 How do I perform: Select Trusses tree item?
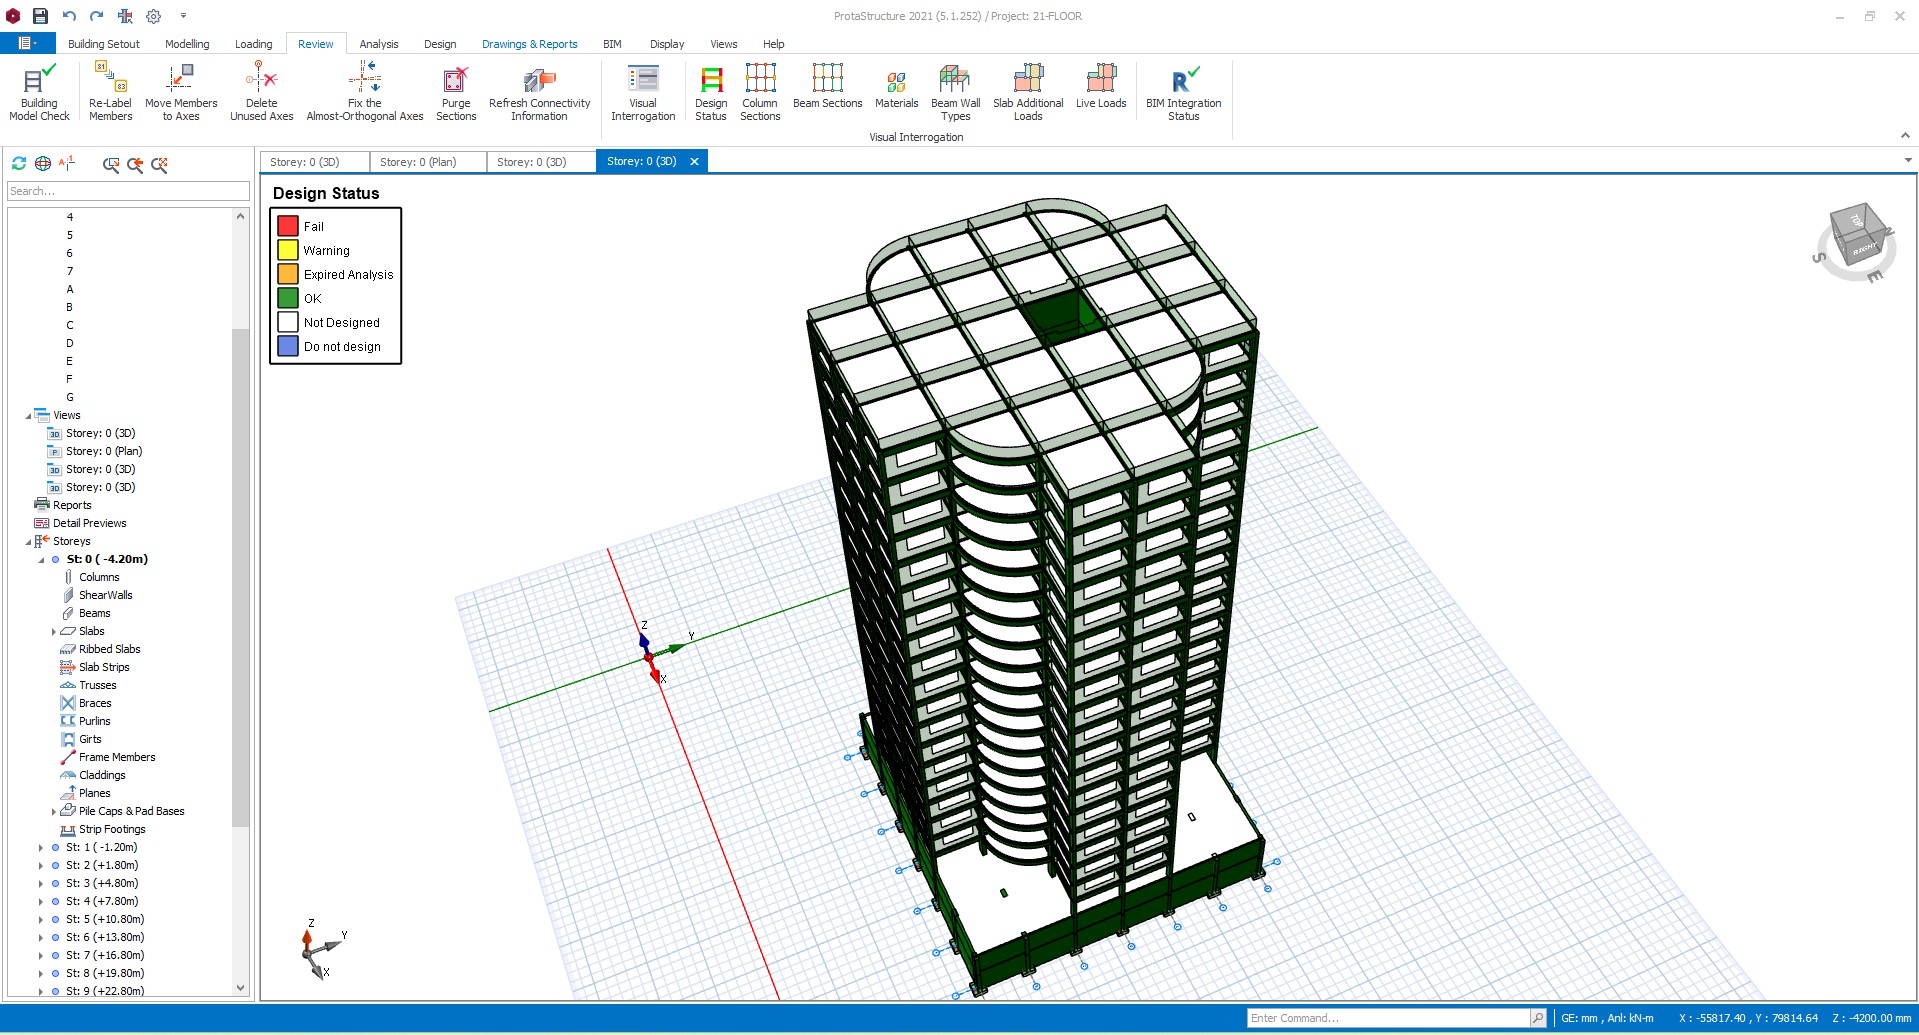coord(98,686)
